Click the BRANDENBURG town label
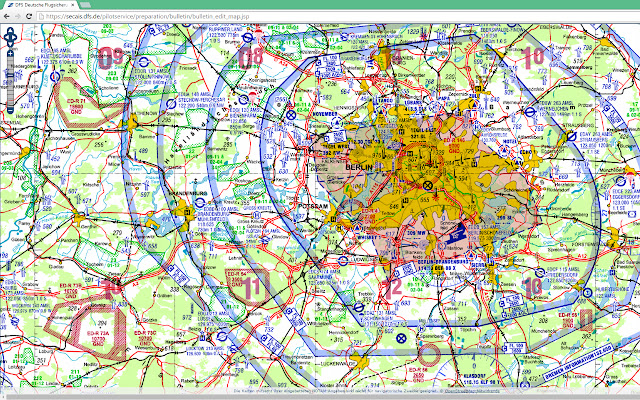This screenshot has height=400, width=640. pyautogui.click(x=189, y=193)
